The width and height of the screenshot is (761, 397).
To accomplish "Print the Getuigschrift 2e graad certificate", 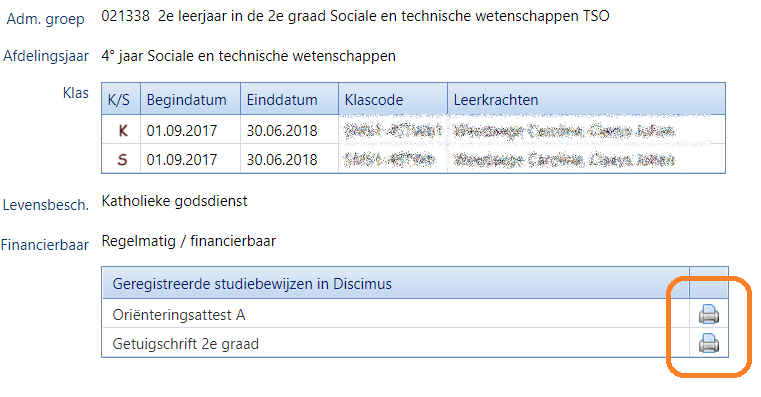I will point(709,343).
